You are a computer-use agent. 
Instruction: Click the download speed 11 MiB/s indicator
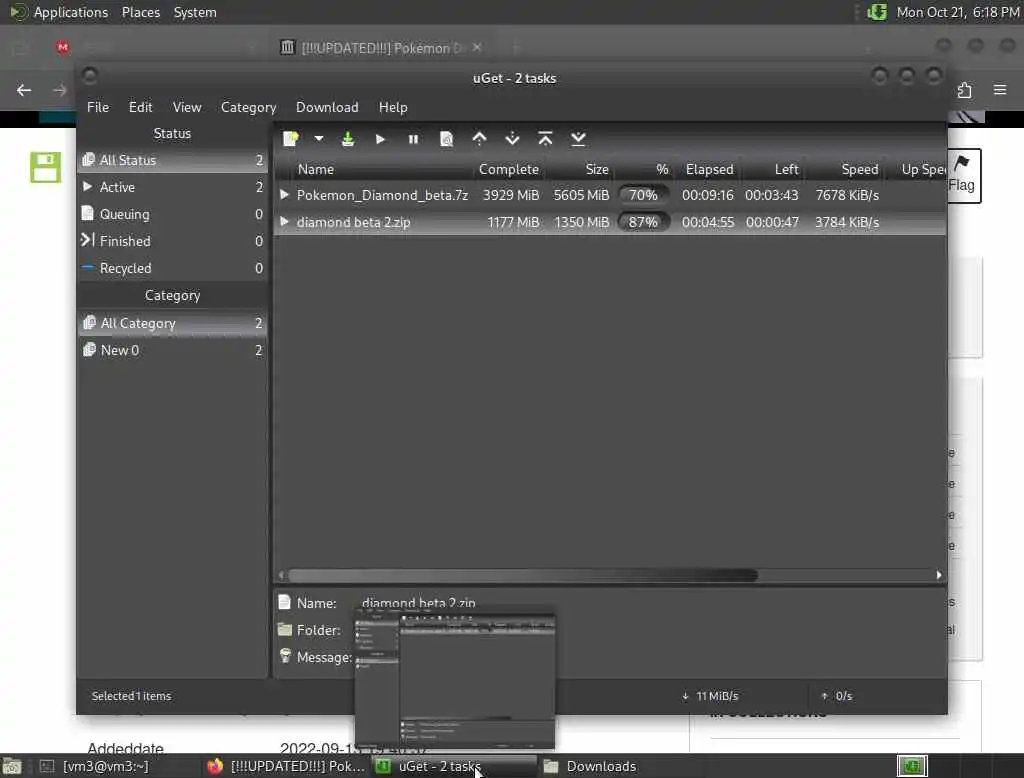711,696
